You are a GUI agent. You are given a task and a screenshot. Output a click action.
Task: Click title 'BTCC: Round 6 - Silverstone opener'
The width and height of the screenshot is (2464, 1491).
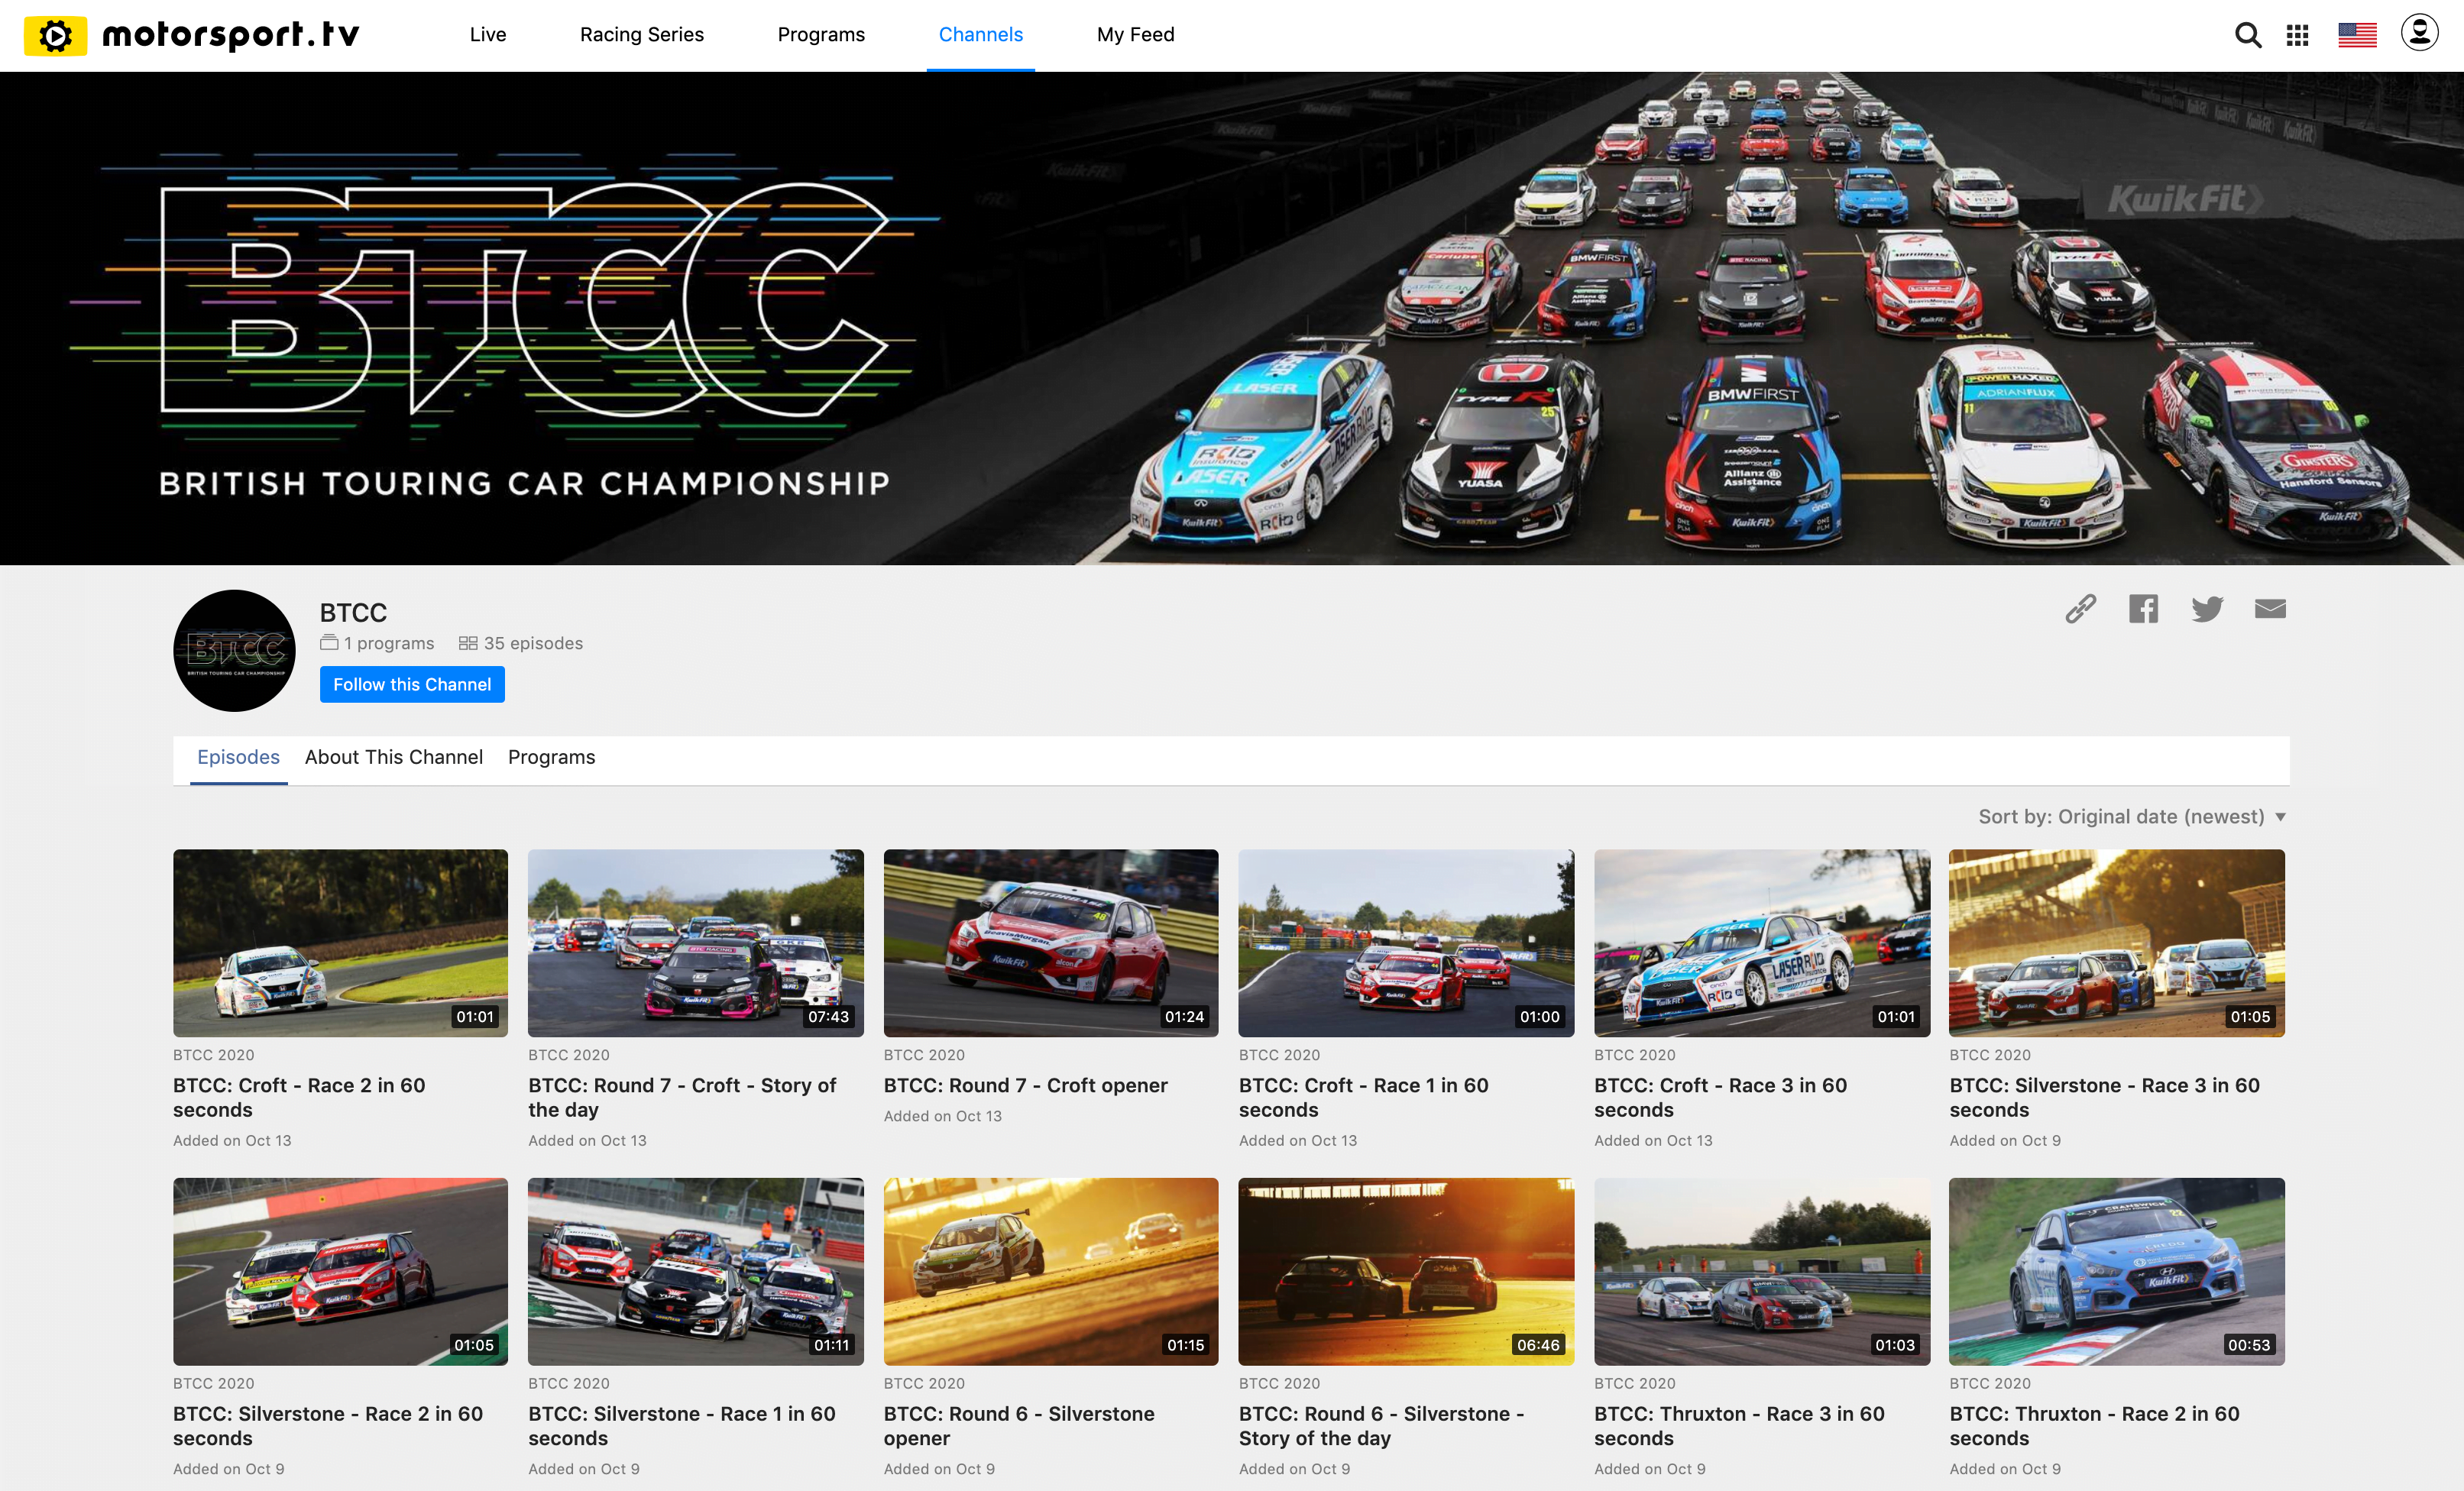tap(1019, 1426)
